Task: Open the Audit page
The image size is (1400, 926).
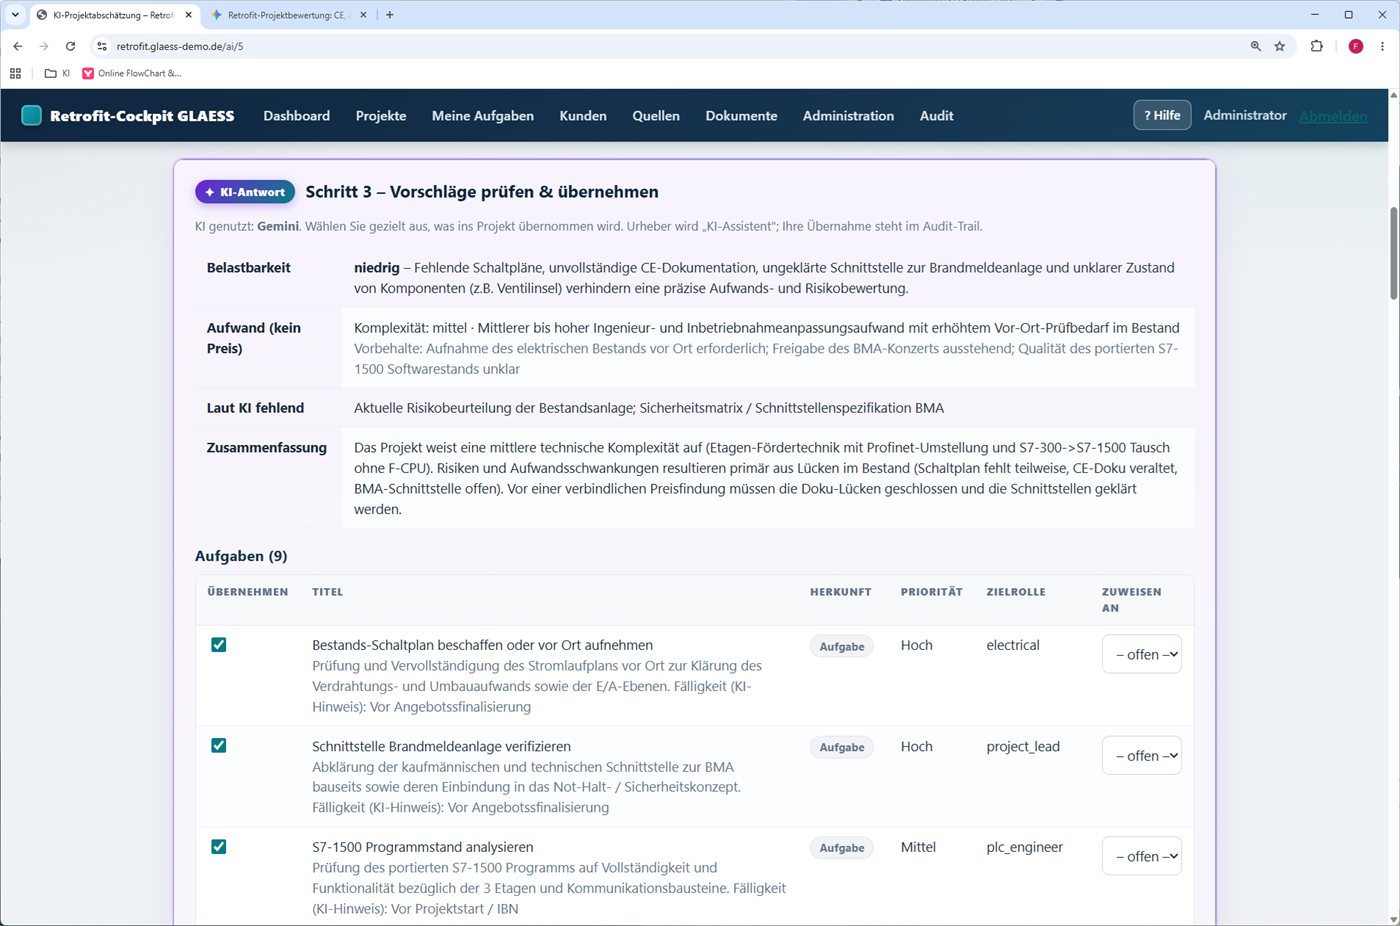Action: tap(937, 116)
